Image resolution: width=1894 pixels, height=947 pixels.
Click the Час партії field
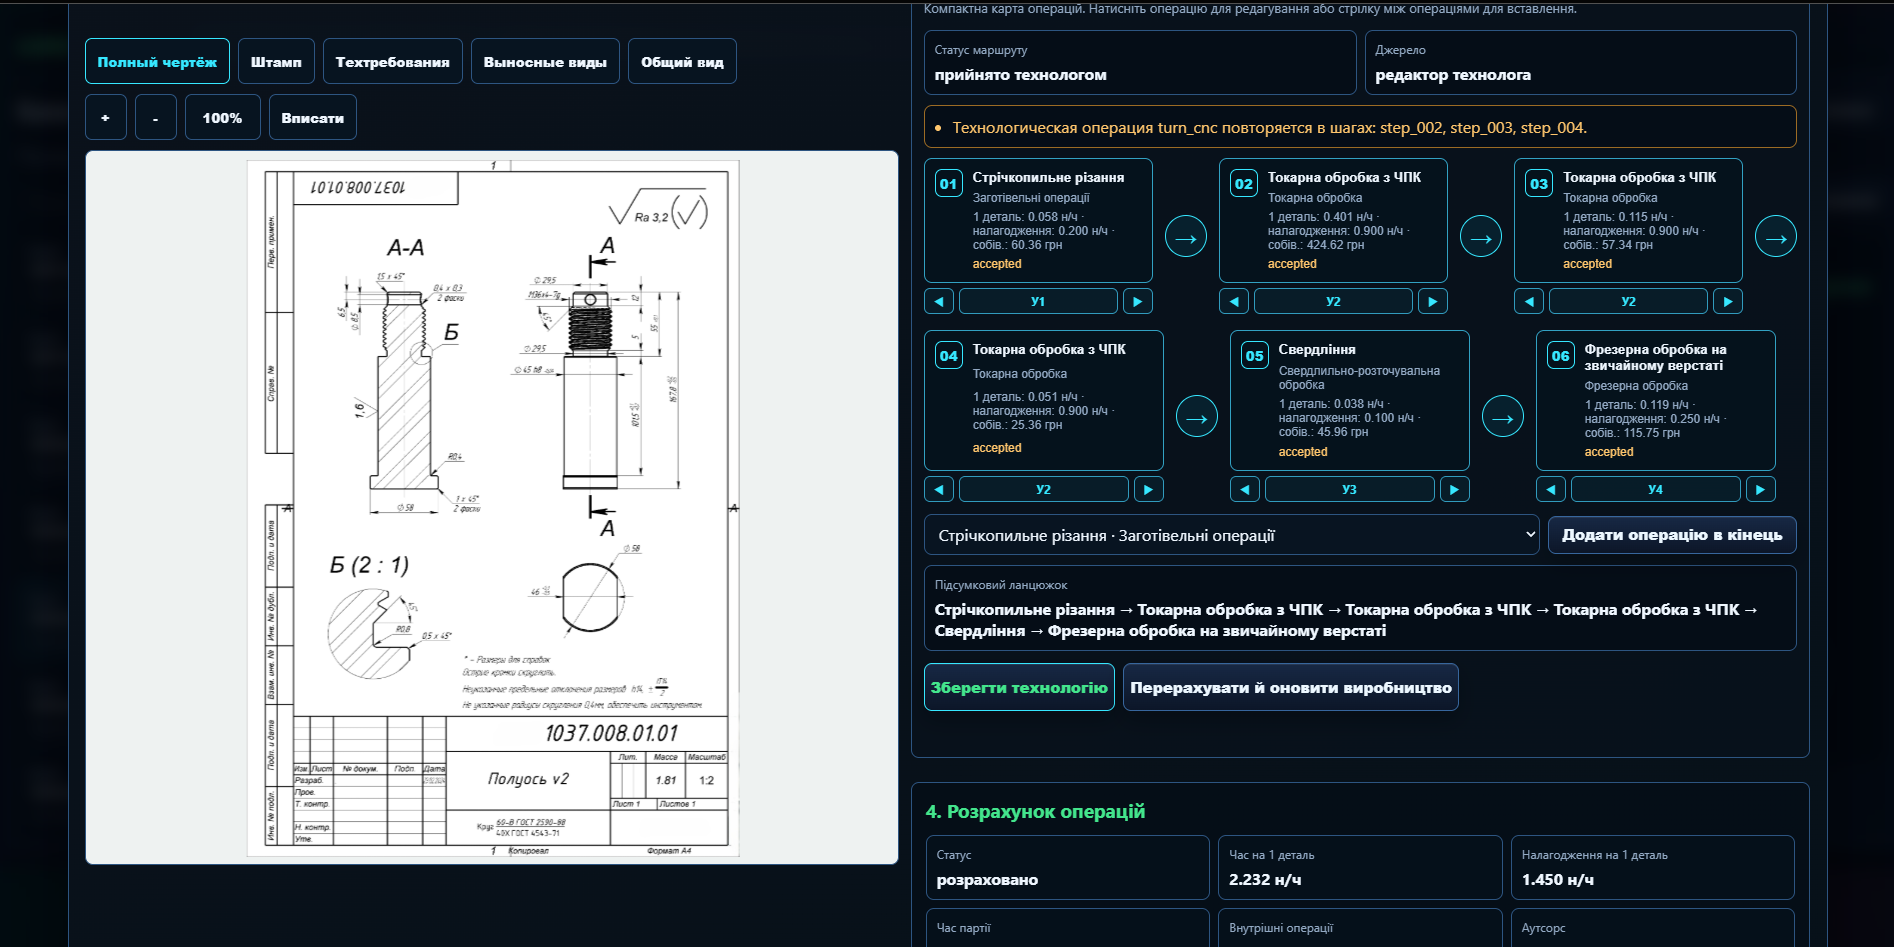pyautogui.click(x=1068, y=928)
